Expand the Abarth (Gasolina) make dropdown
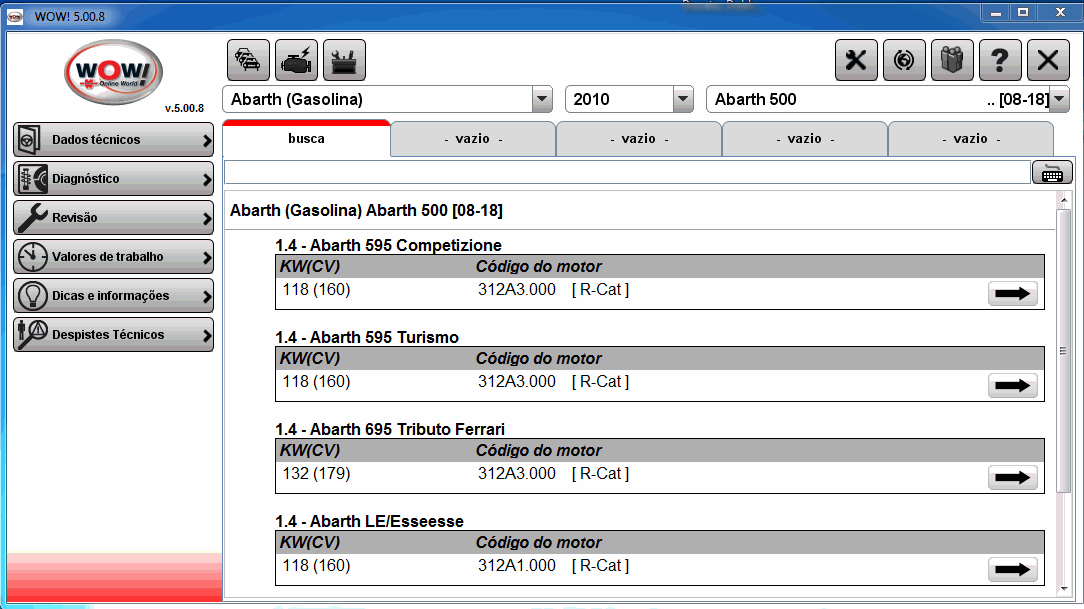 (542, 100)
